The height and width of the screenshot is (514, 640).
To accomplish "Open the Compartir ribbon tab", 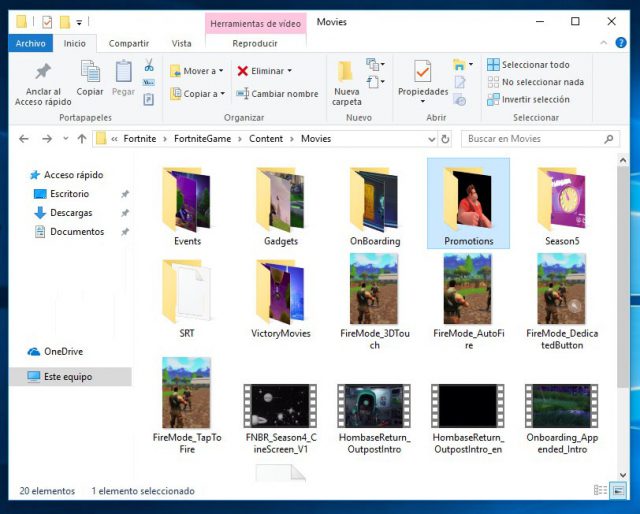I will tap(129, 43).
